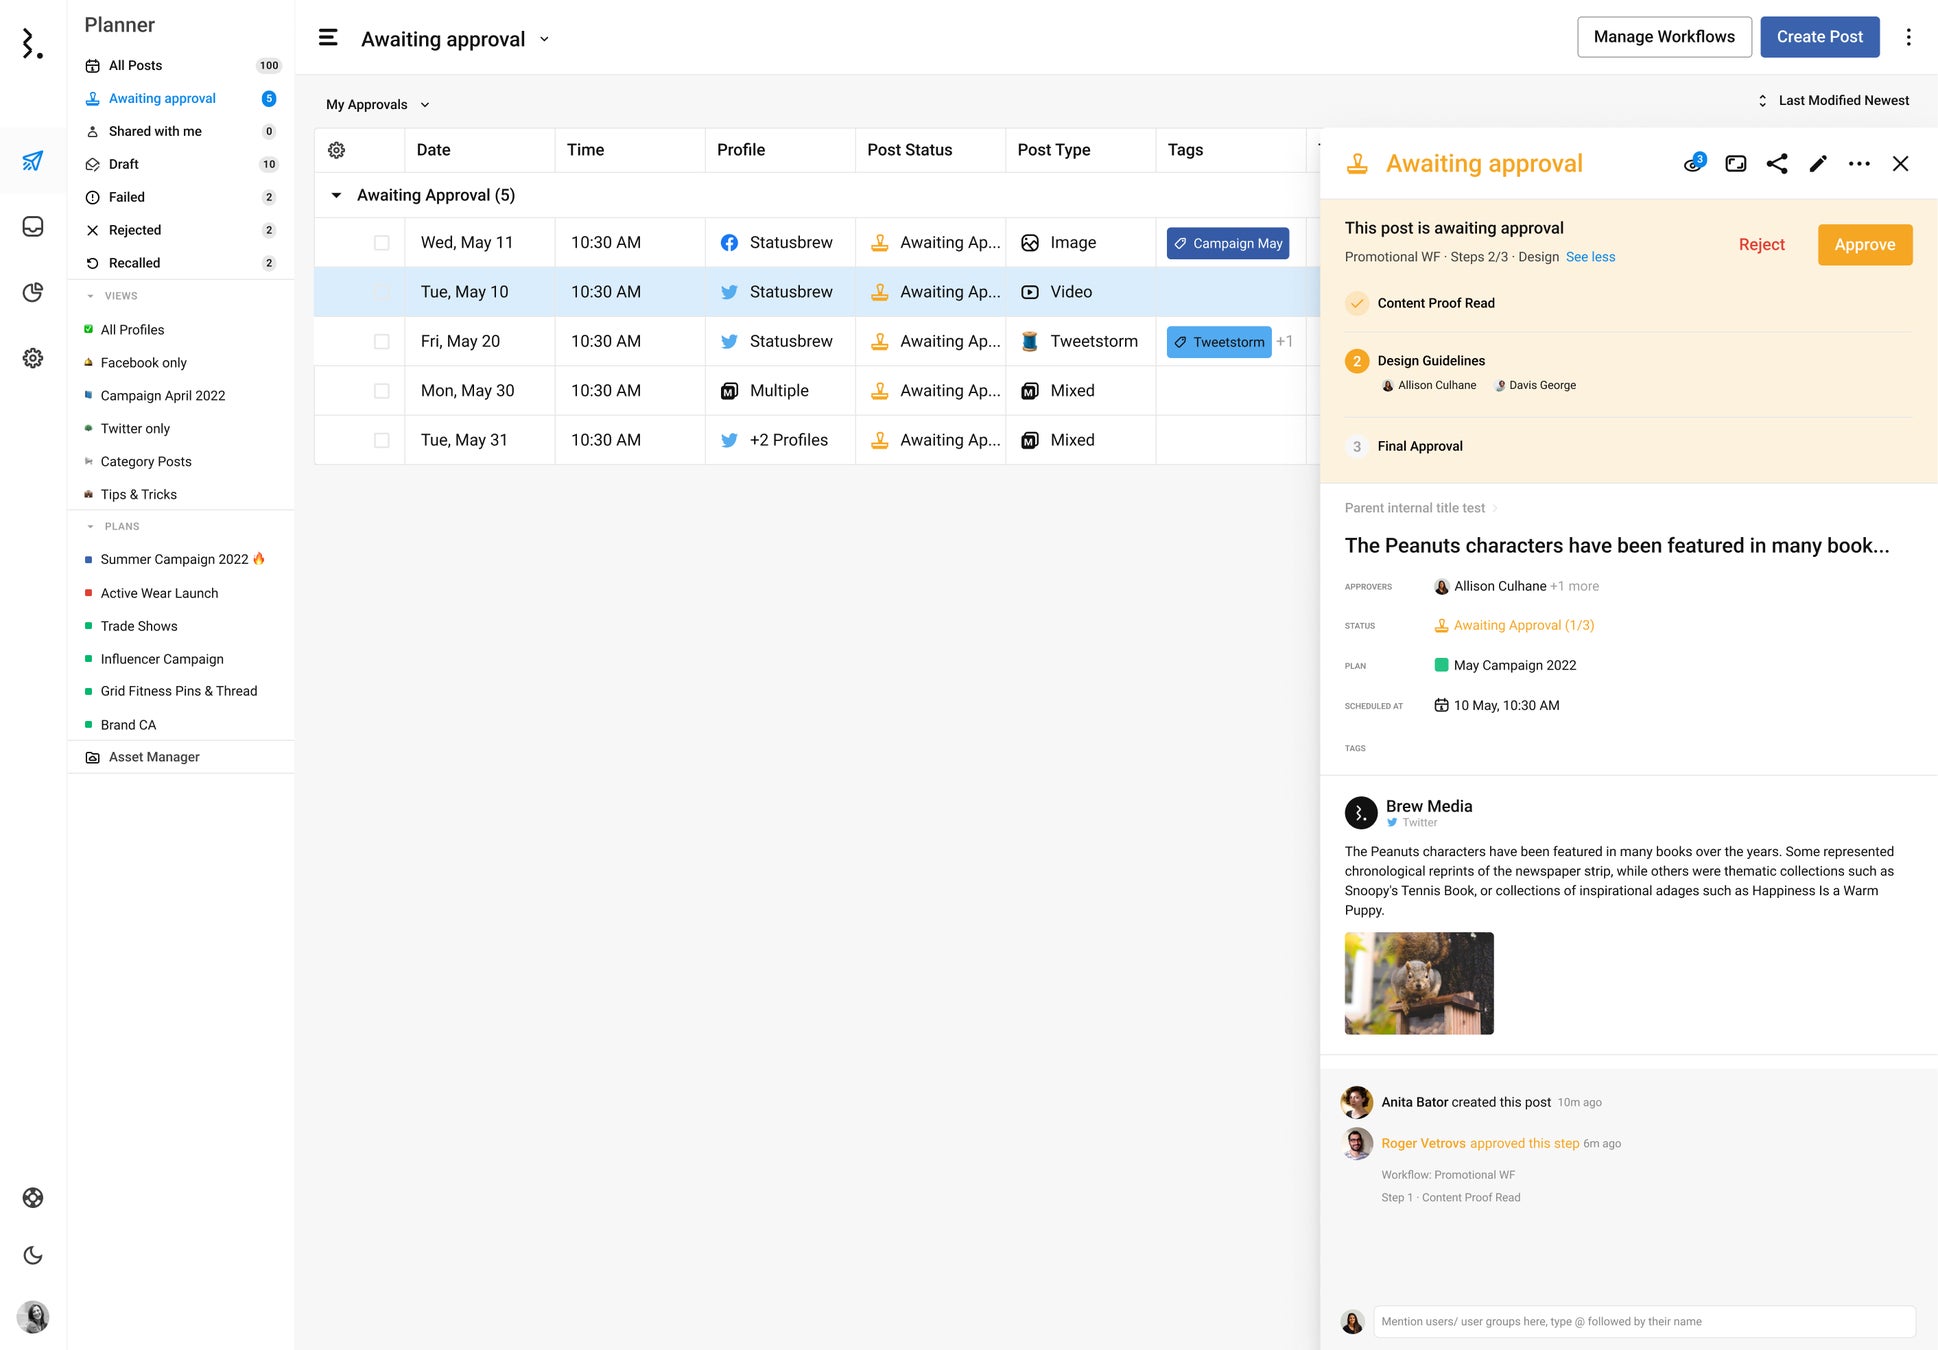Click the share icon in post panel

pyautogui.click(x=1776, y=164)
